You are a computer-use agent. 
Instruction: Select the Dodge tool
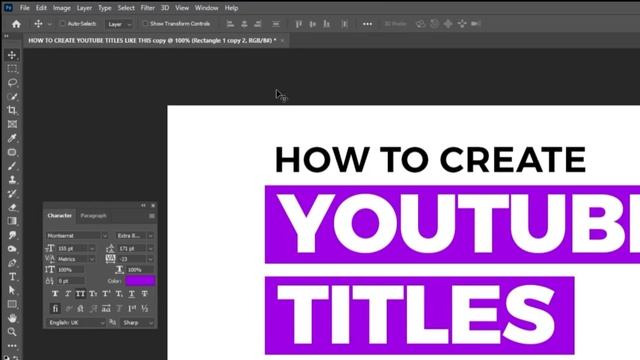tap(12, 249)
